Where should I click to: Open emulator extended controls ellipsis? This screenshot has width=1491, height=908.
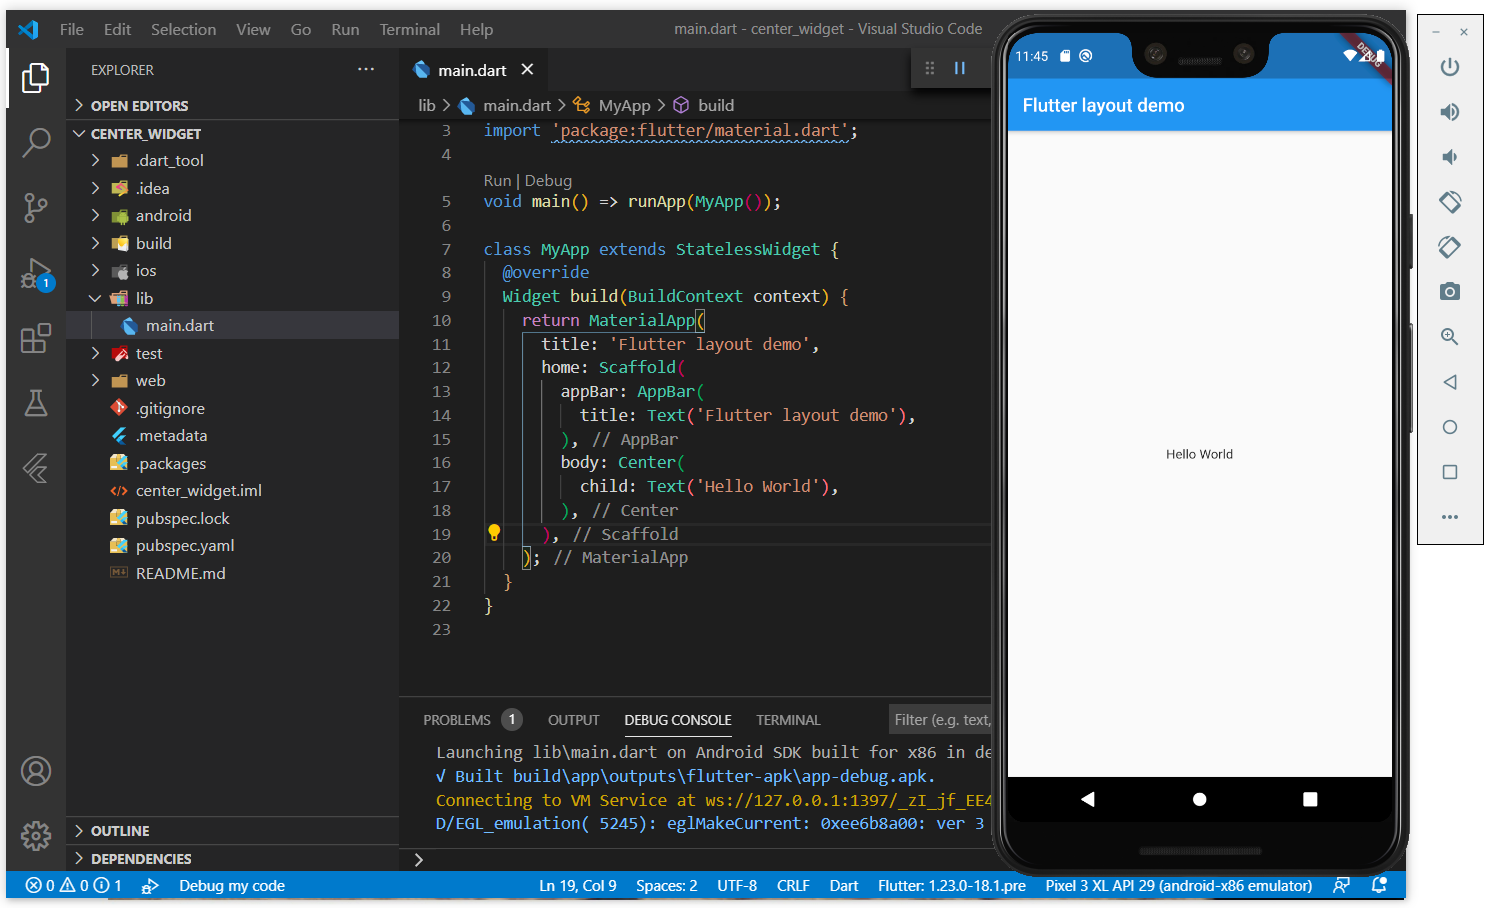click(x=1450, y=517)
